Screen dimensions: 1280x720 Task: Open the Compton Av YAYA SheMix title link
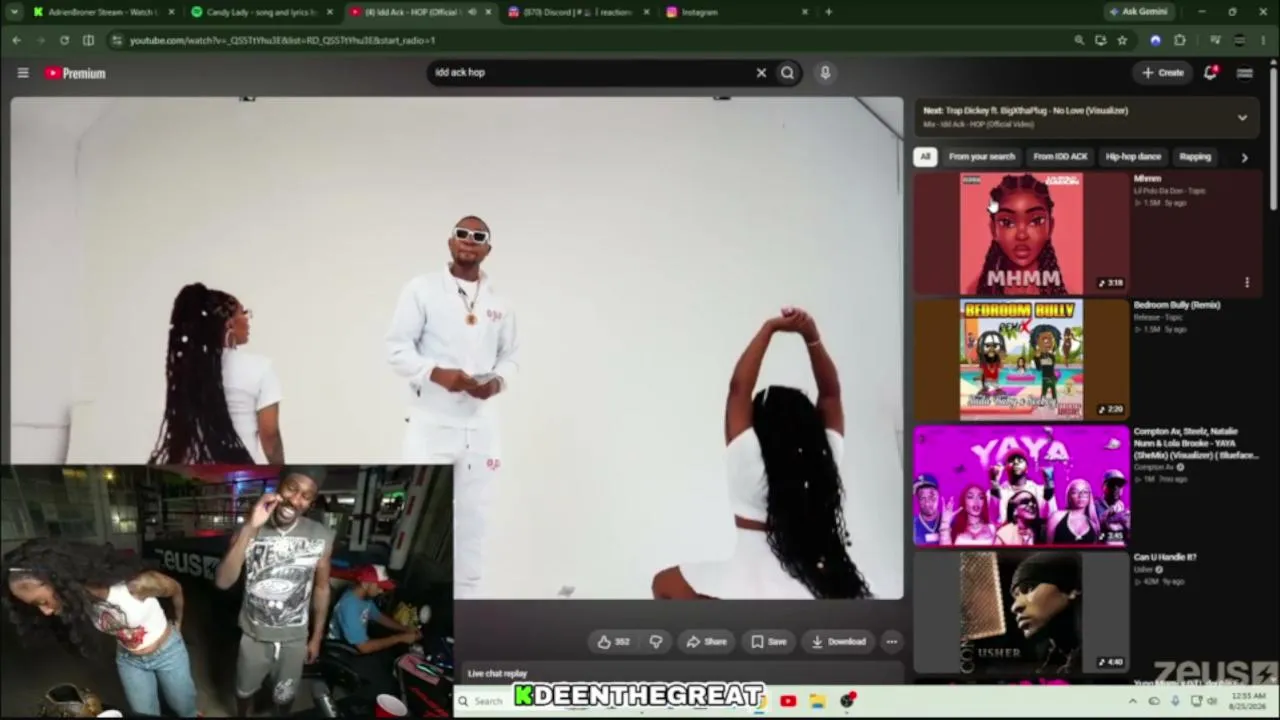[x=1194, y=443]
